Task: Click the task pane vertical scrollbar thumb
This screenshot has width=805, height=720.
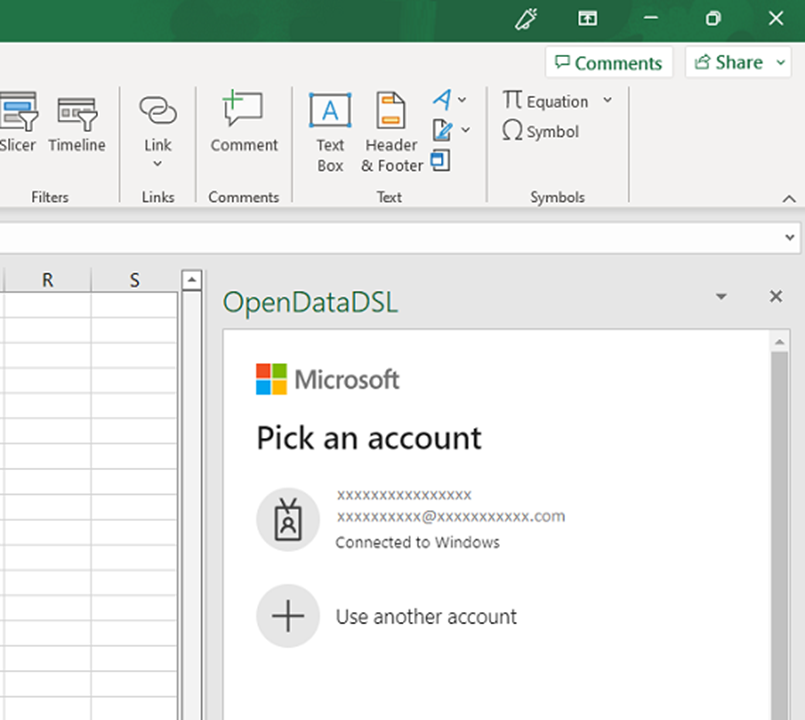Action: (x=779, y=535)
